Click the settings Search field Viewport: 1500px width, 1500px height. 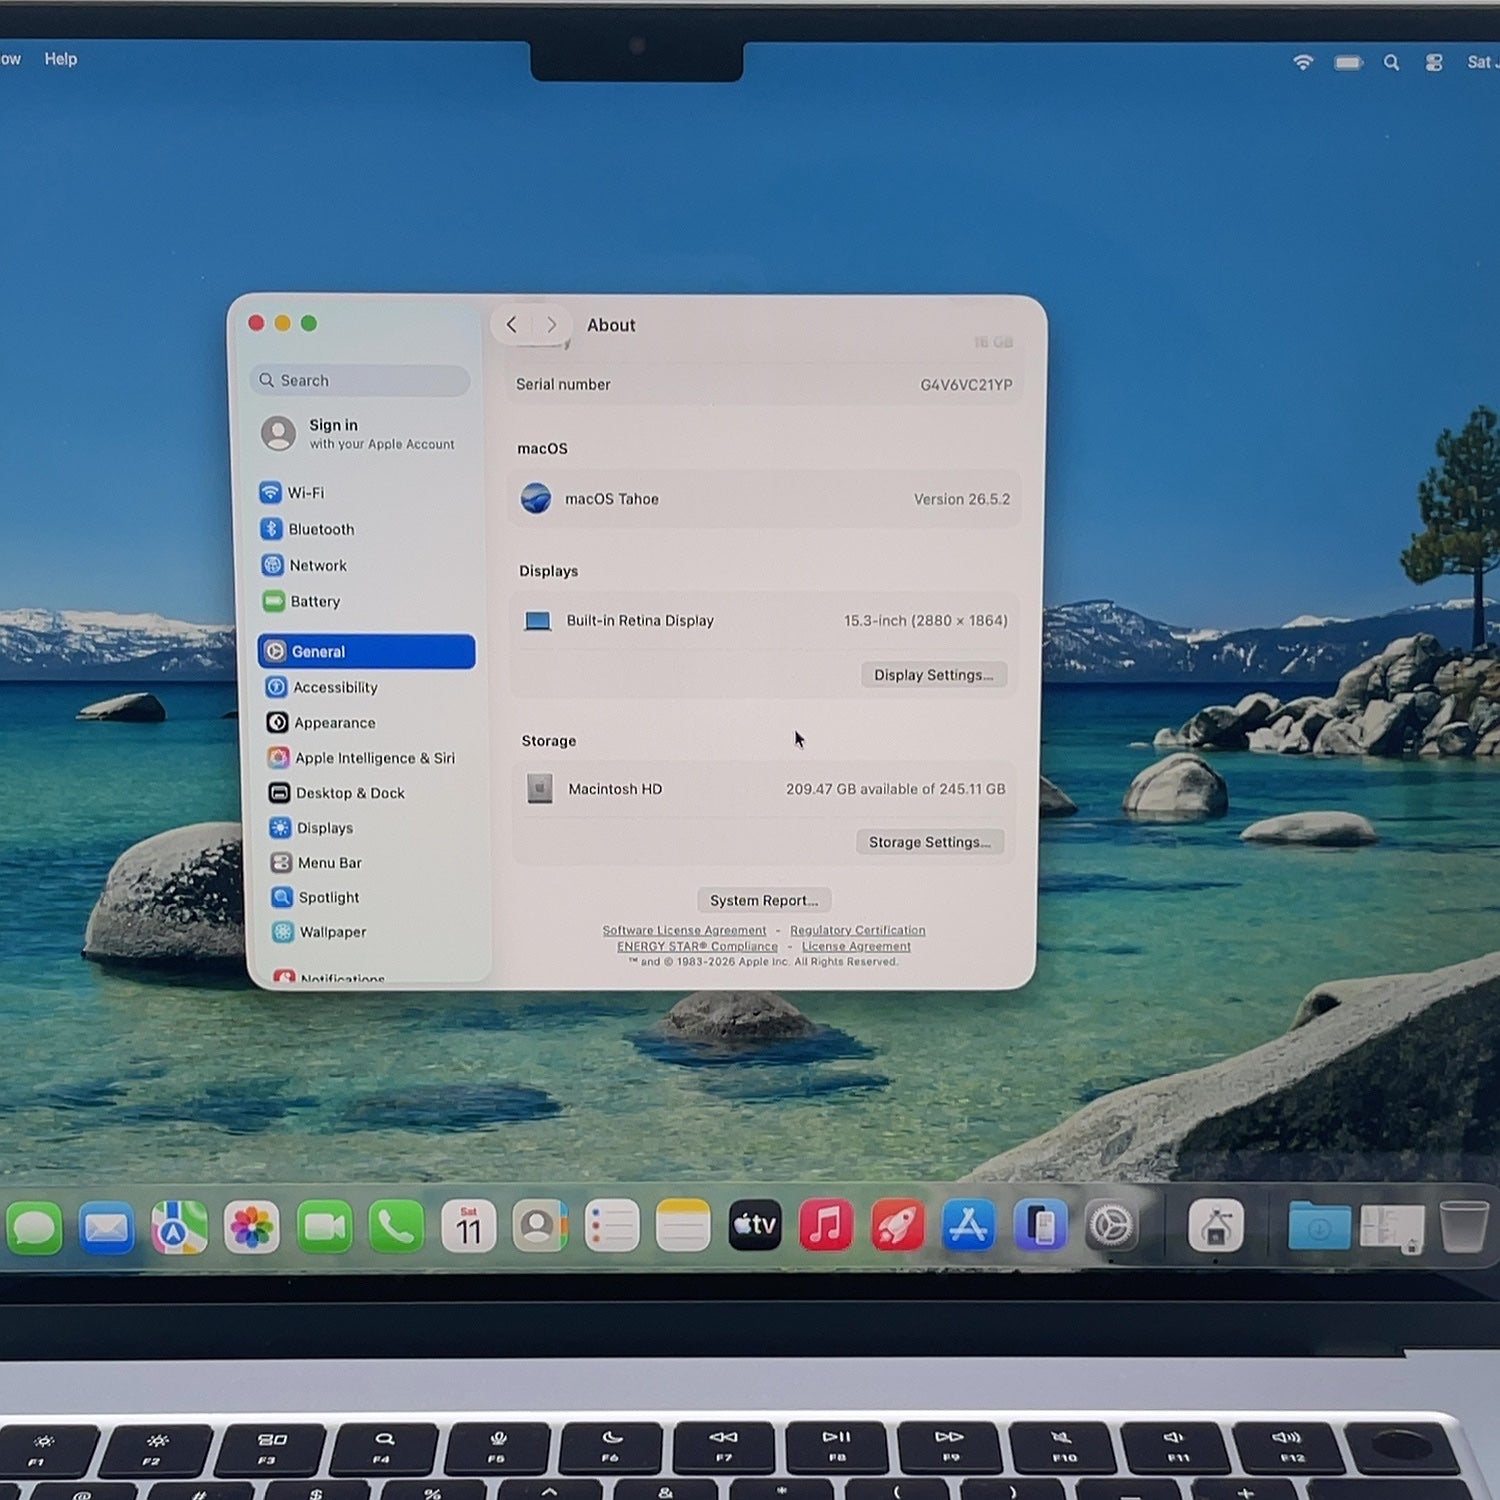coord(360,380)
